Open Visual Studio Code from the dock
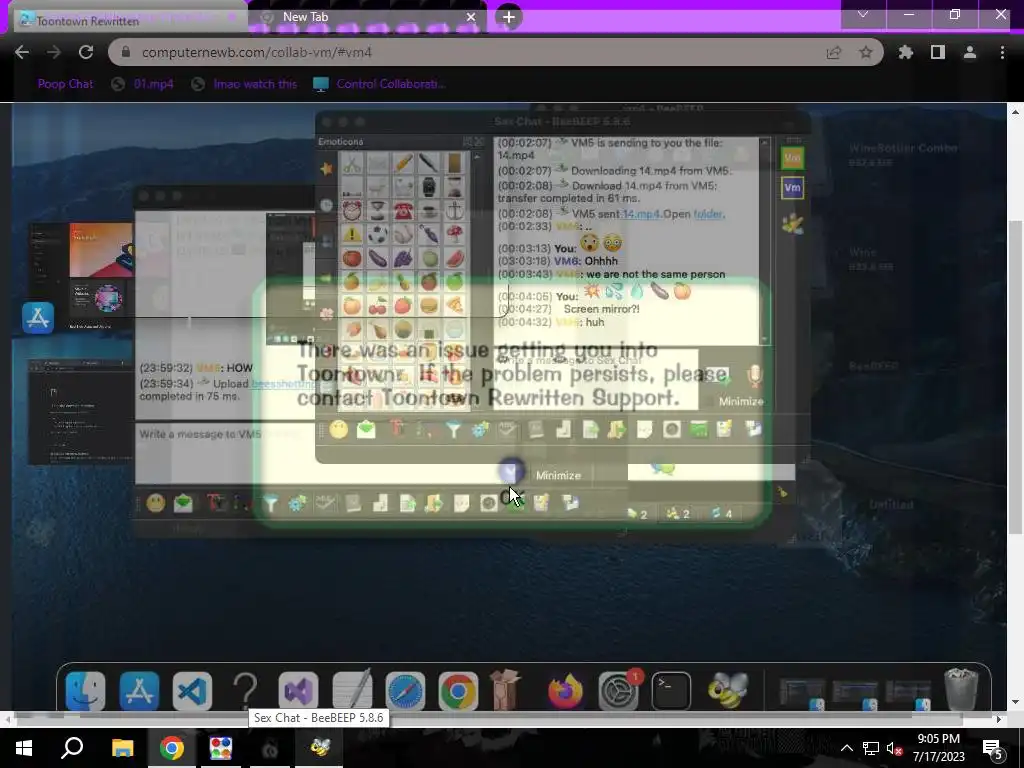This screenshot has width=1024, height=768. [192, 690]
